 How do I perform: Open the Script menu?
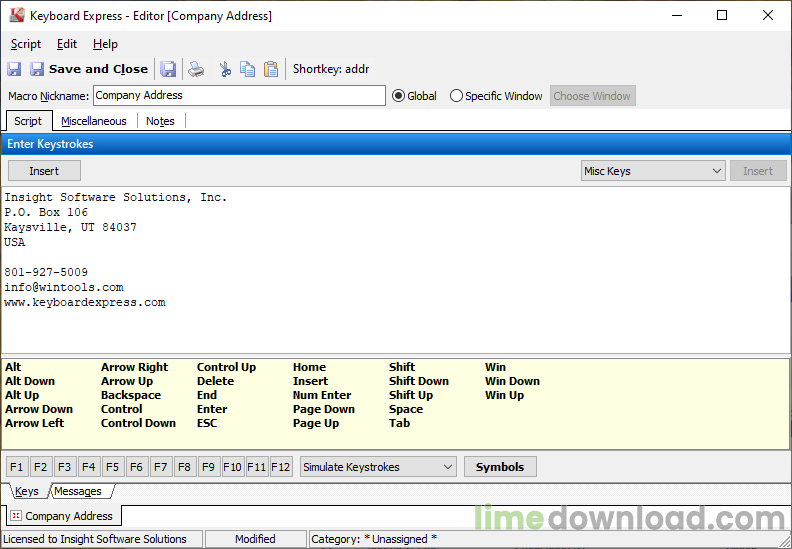[x=26, y=44]
